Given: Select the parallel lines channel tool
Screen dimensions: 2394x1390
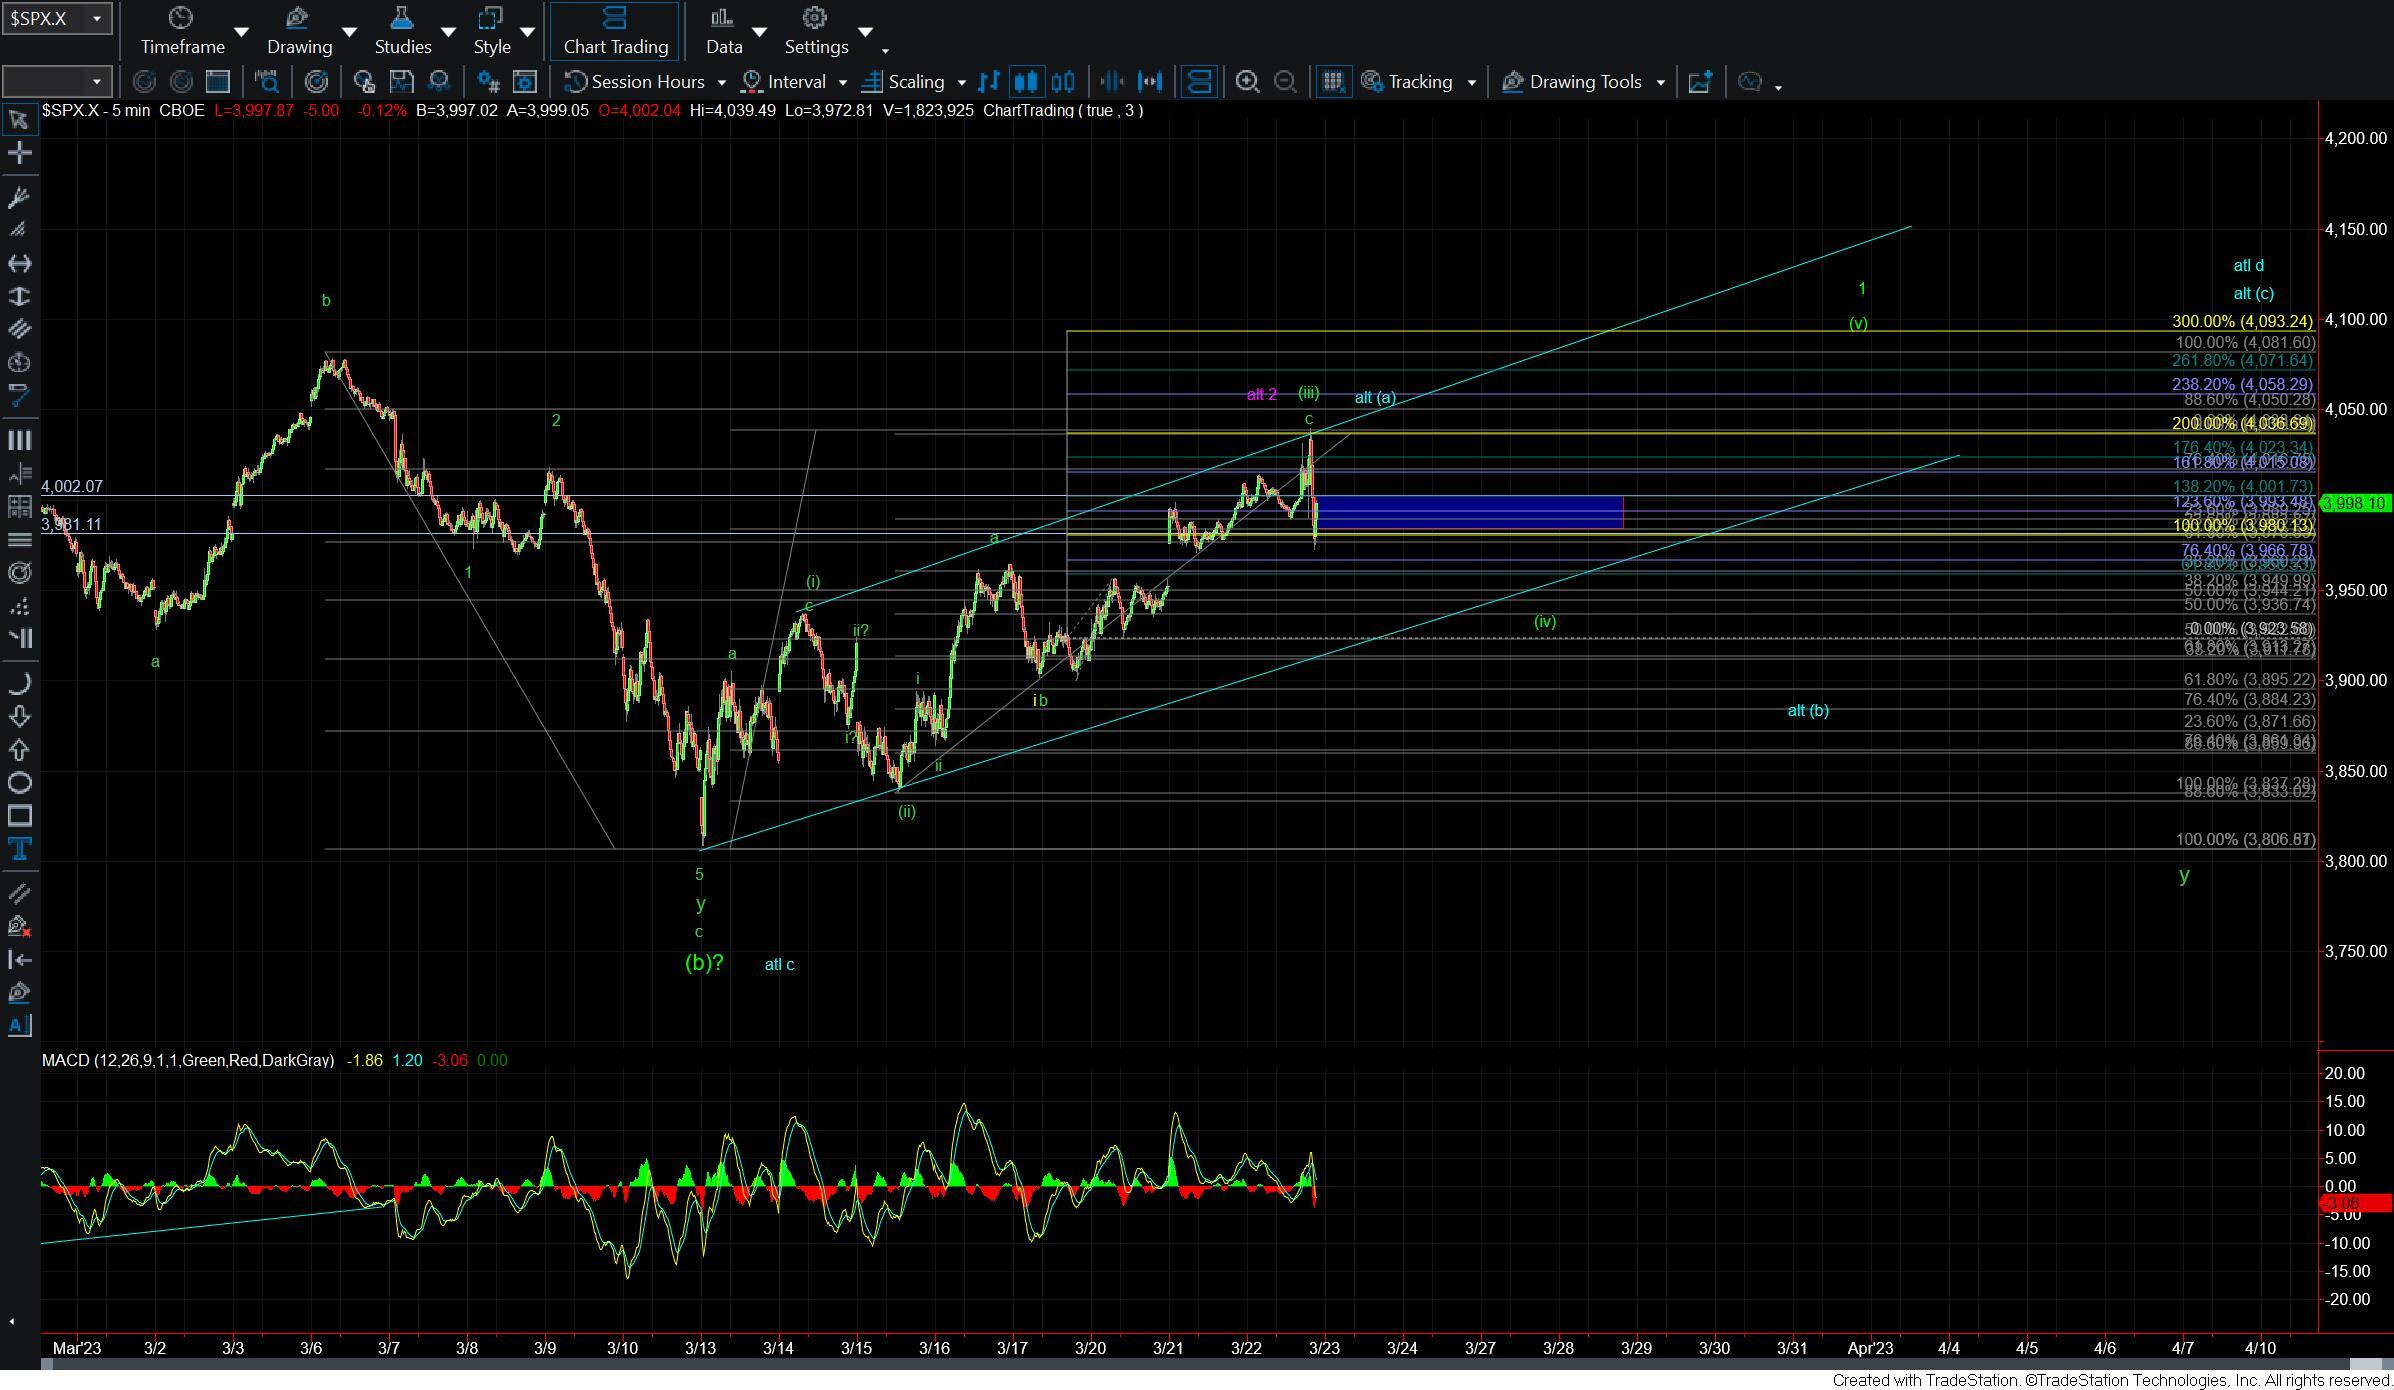Looking at the screenshot, I should (18, 329).
